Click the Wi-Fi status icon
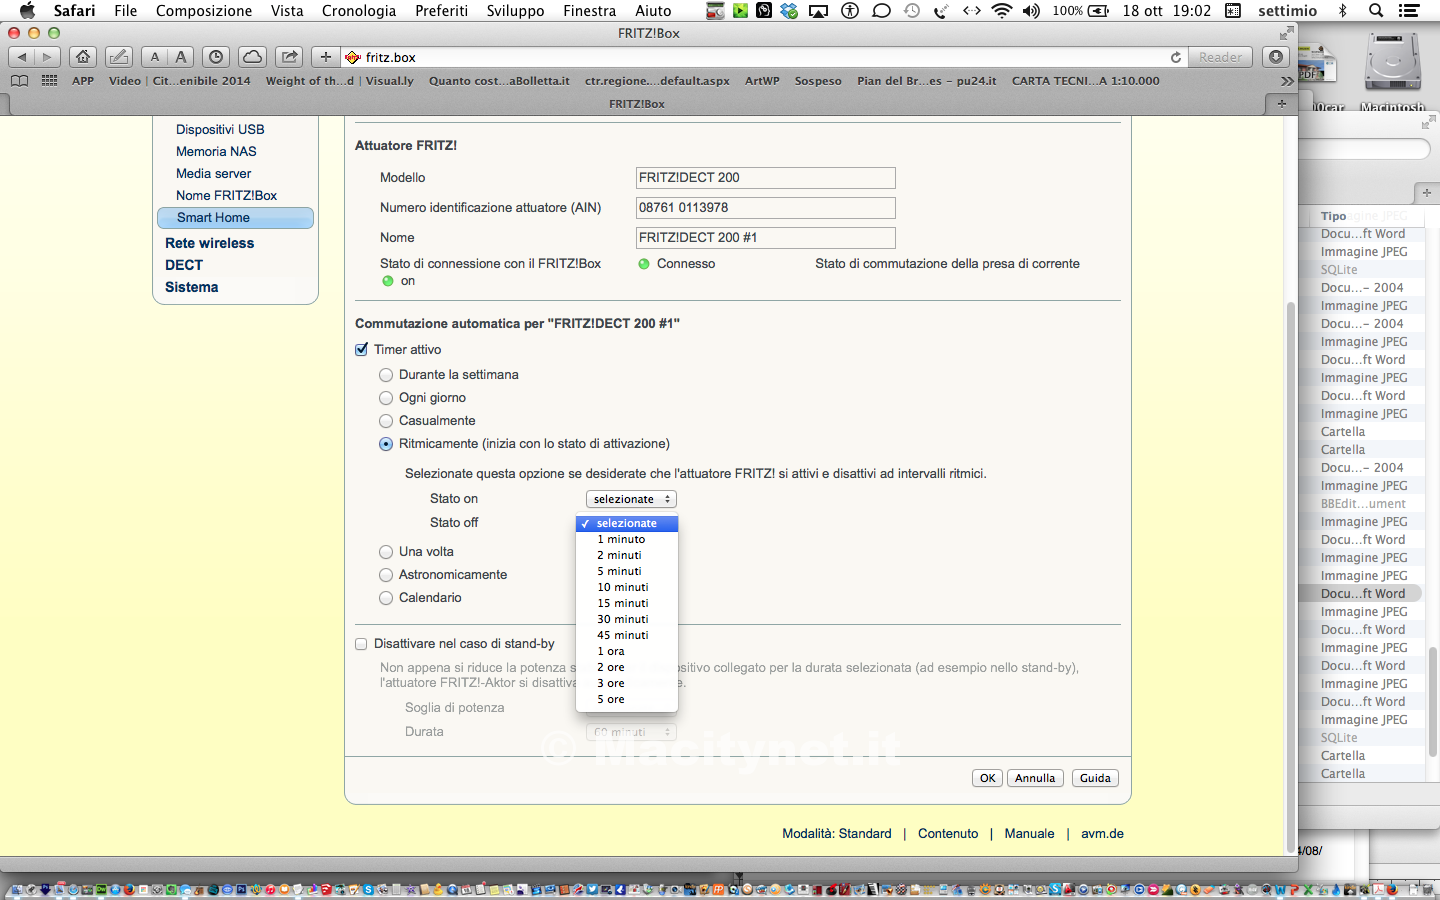Viewport: 1440px width, 900px height. tap(1001, 11)
